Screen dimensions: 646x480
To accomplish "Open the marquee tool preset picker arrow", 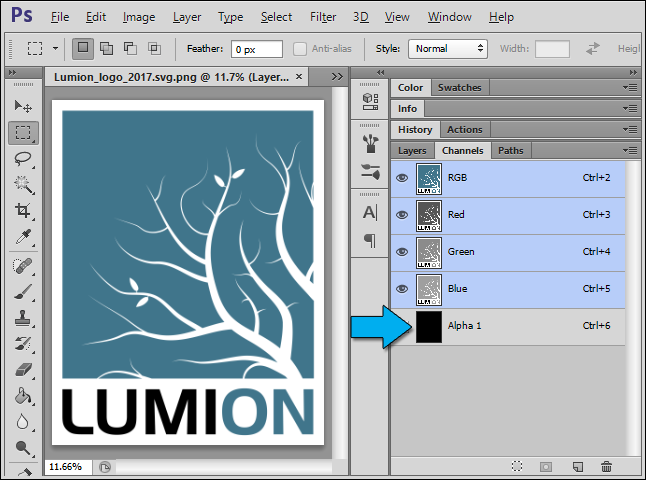I will pyautogui.click(x=55, y=48).
